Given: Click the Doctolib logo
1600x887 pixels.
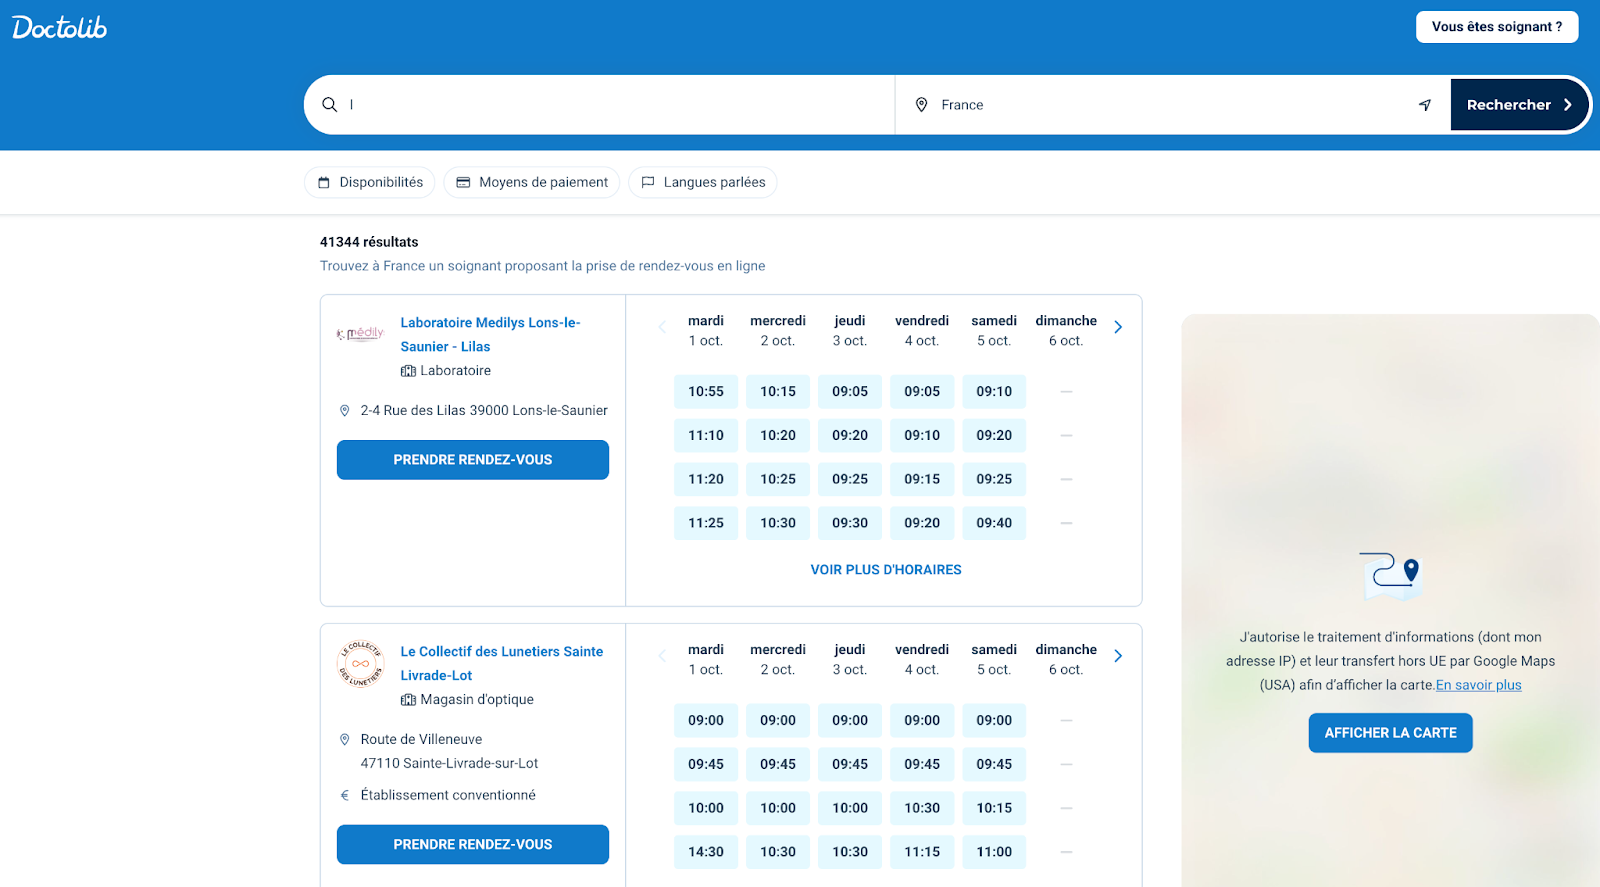Looking at the screenshot, I should (60, 27).
